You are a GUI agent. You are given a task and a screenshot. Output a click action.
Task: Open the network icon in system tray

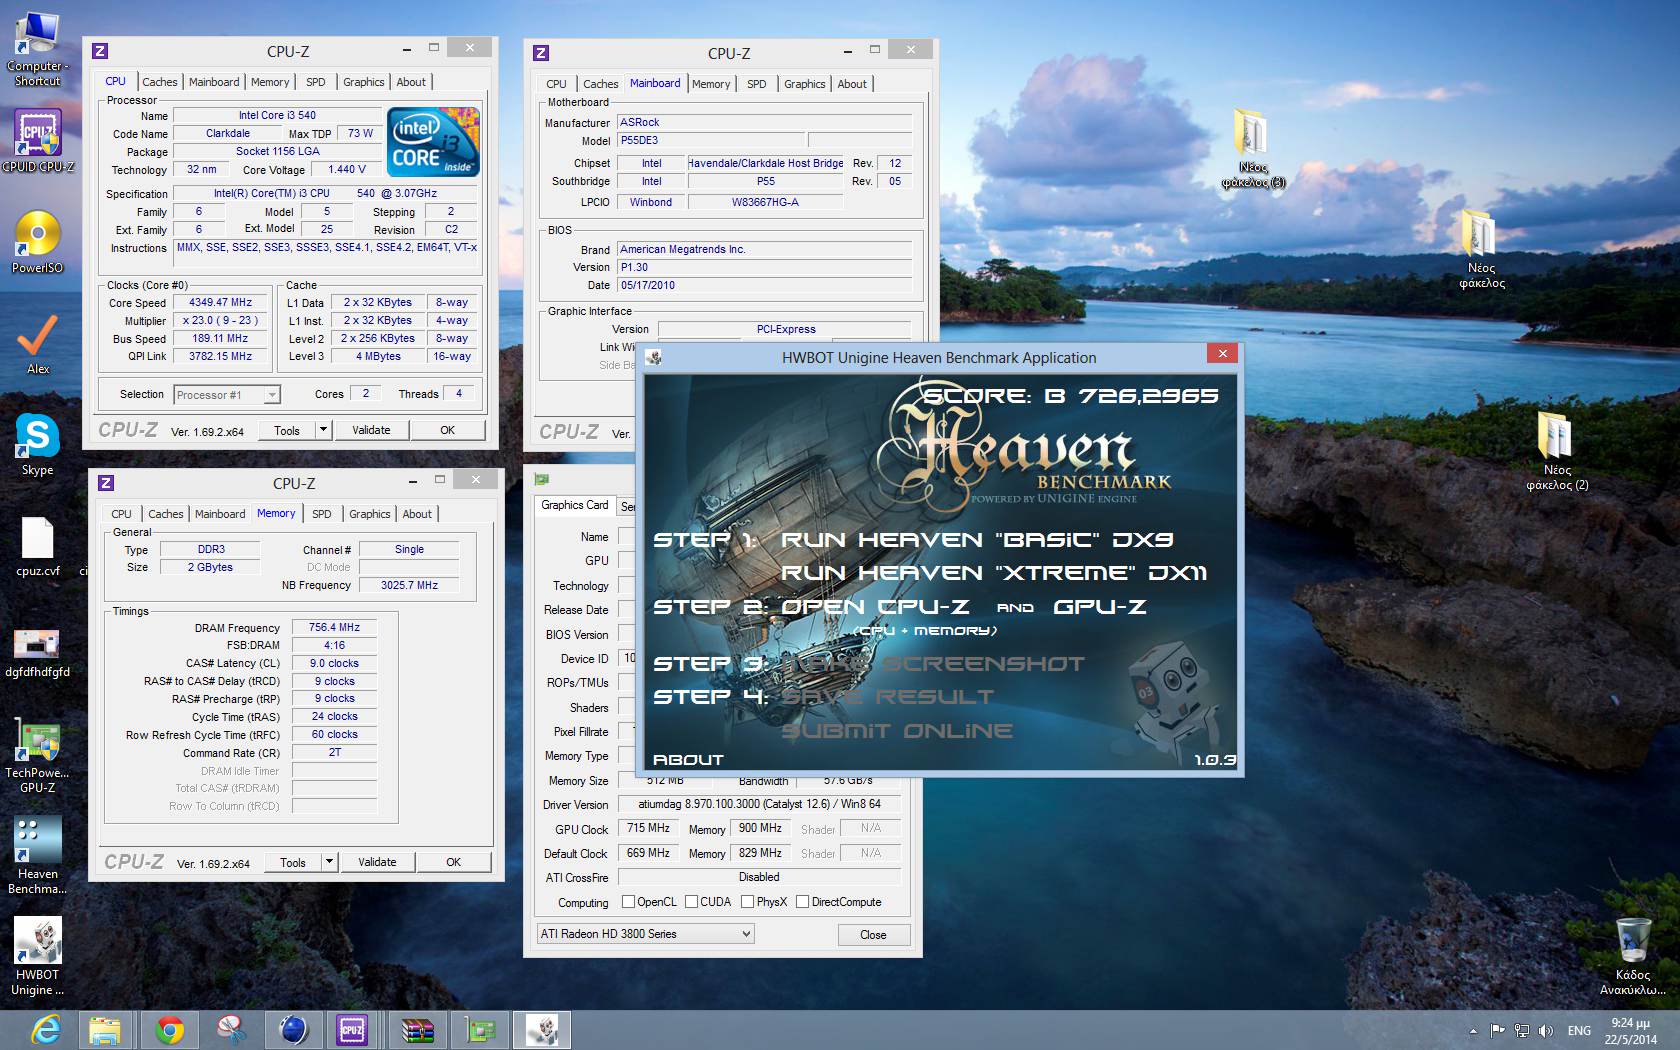[x=1521, y=1030]
